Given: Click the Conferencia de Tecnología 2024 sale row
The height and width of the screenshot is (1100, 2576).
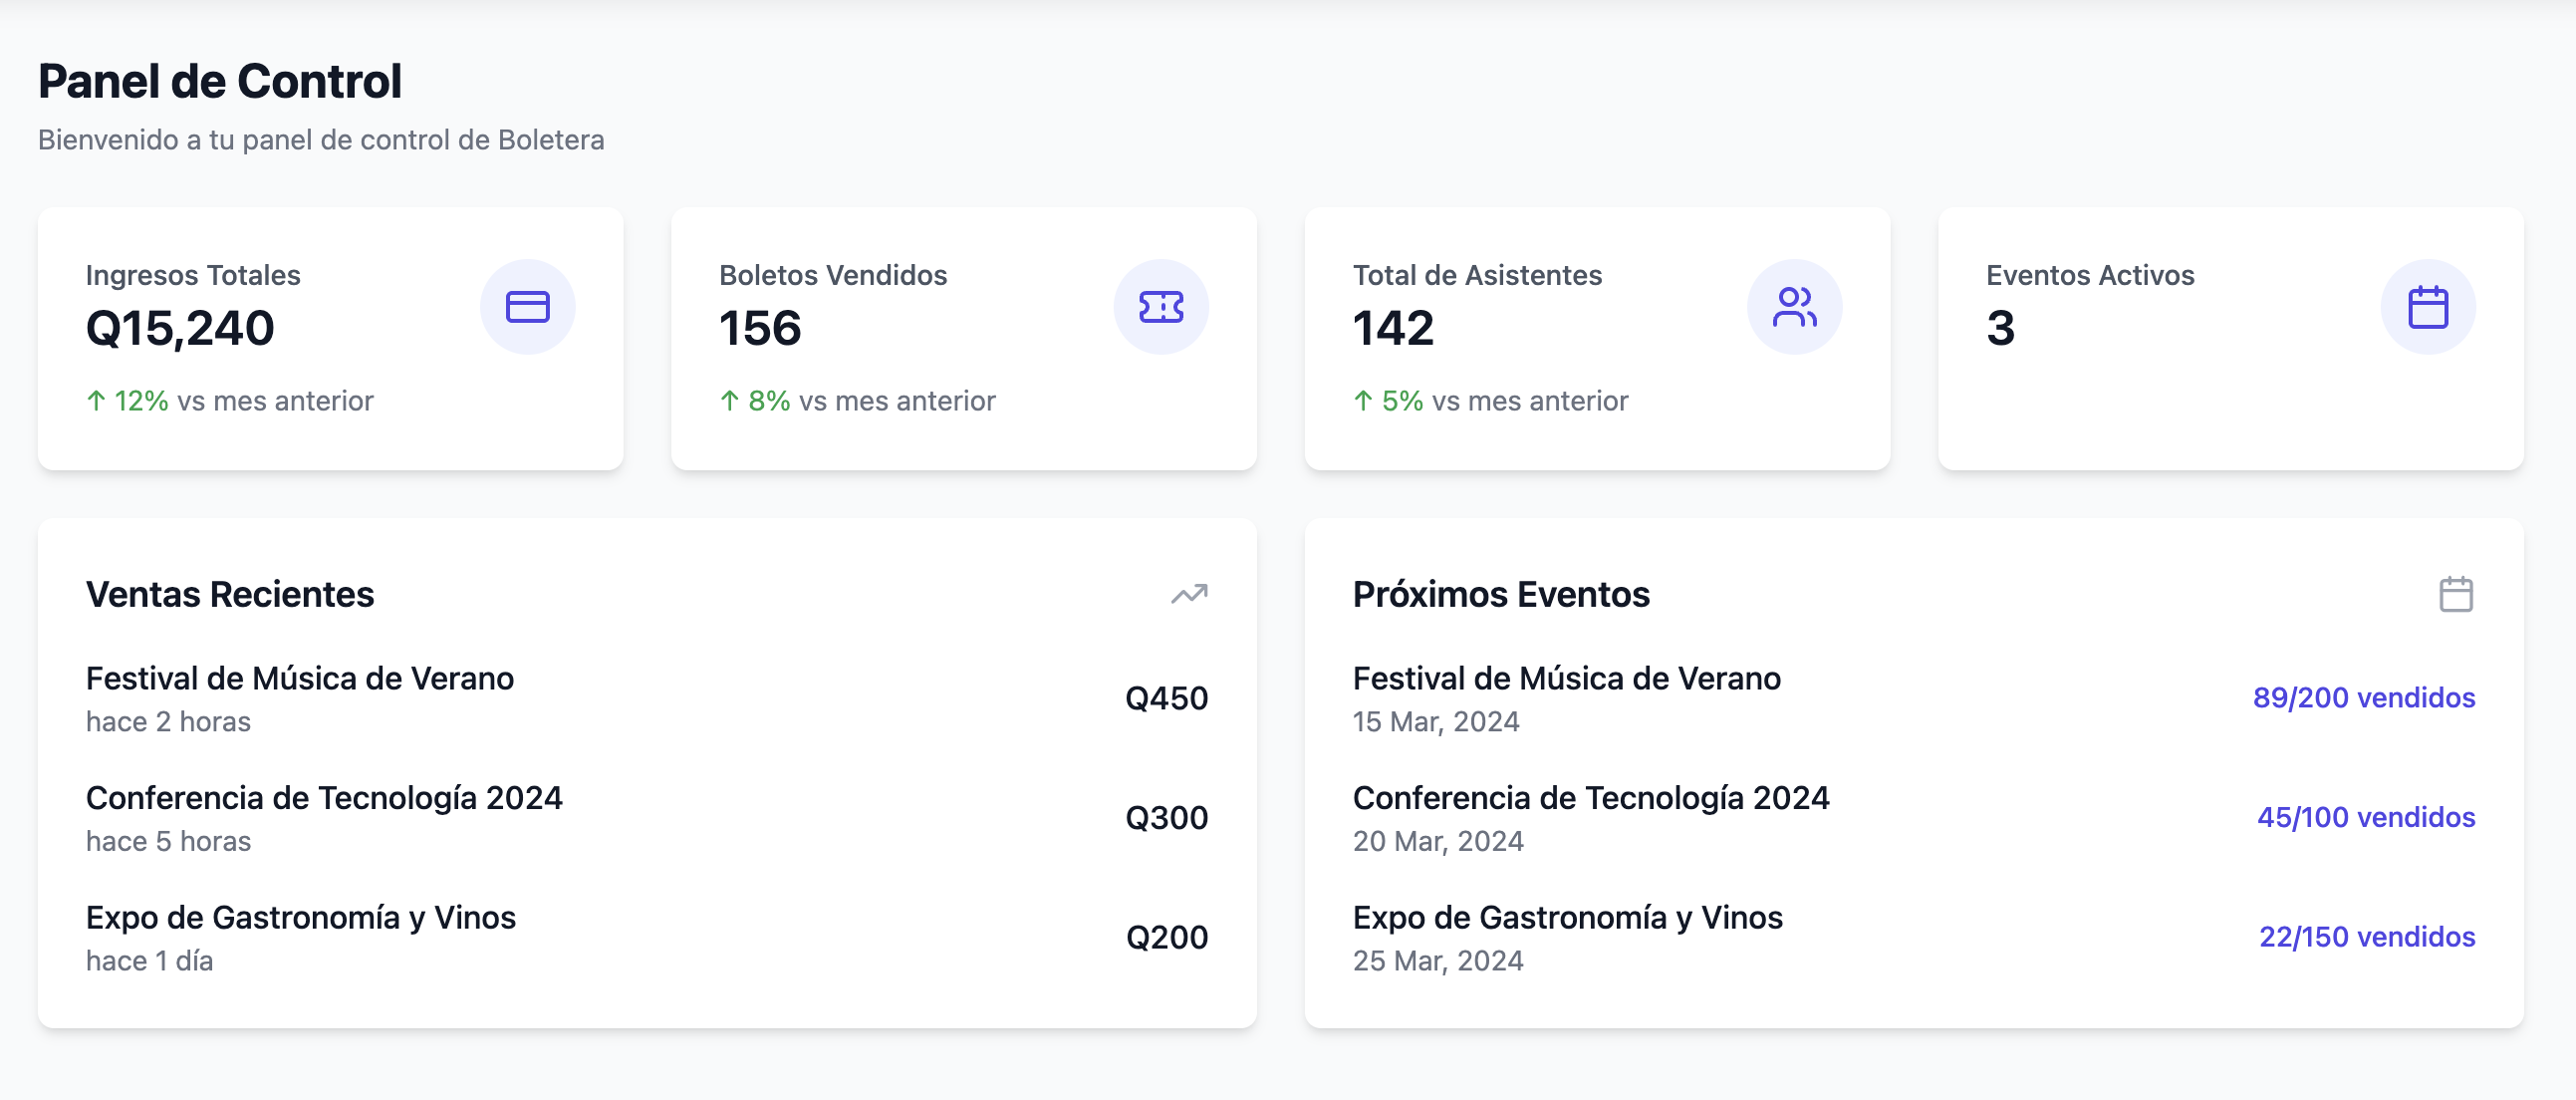Looking at the screenshot, I should click(325, 798).
